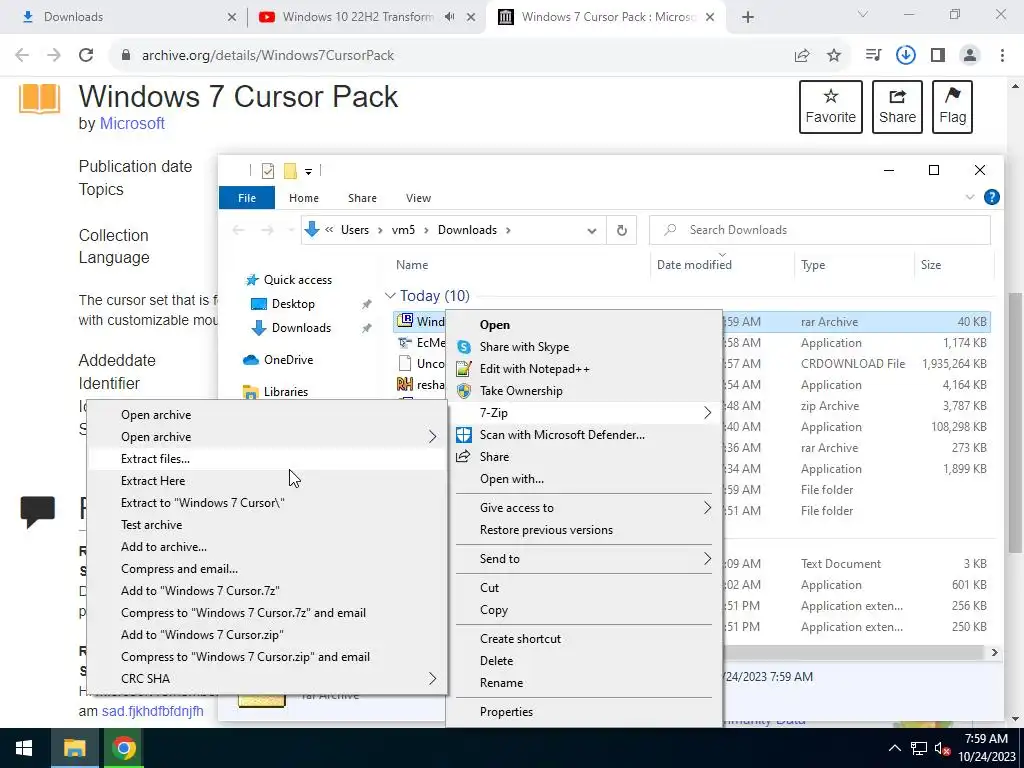Choose Extract files... in 7-Zip menu
Screen dimensions: 1024x768
267,459
